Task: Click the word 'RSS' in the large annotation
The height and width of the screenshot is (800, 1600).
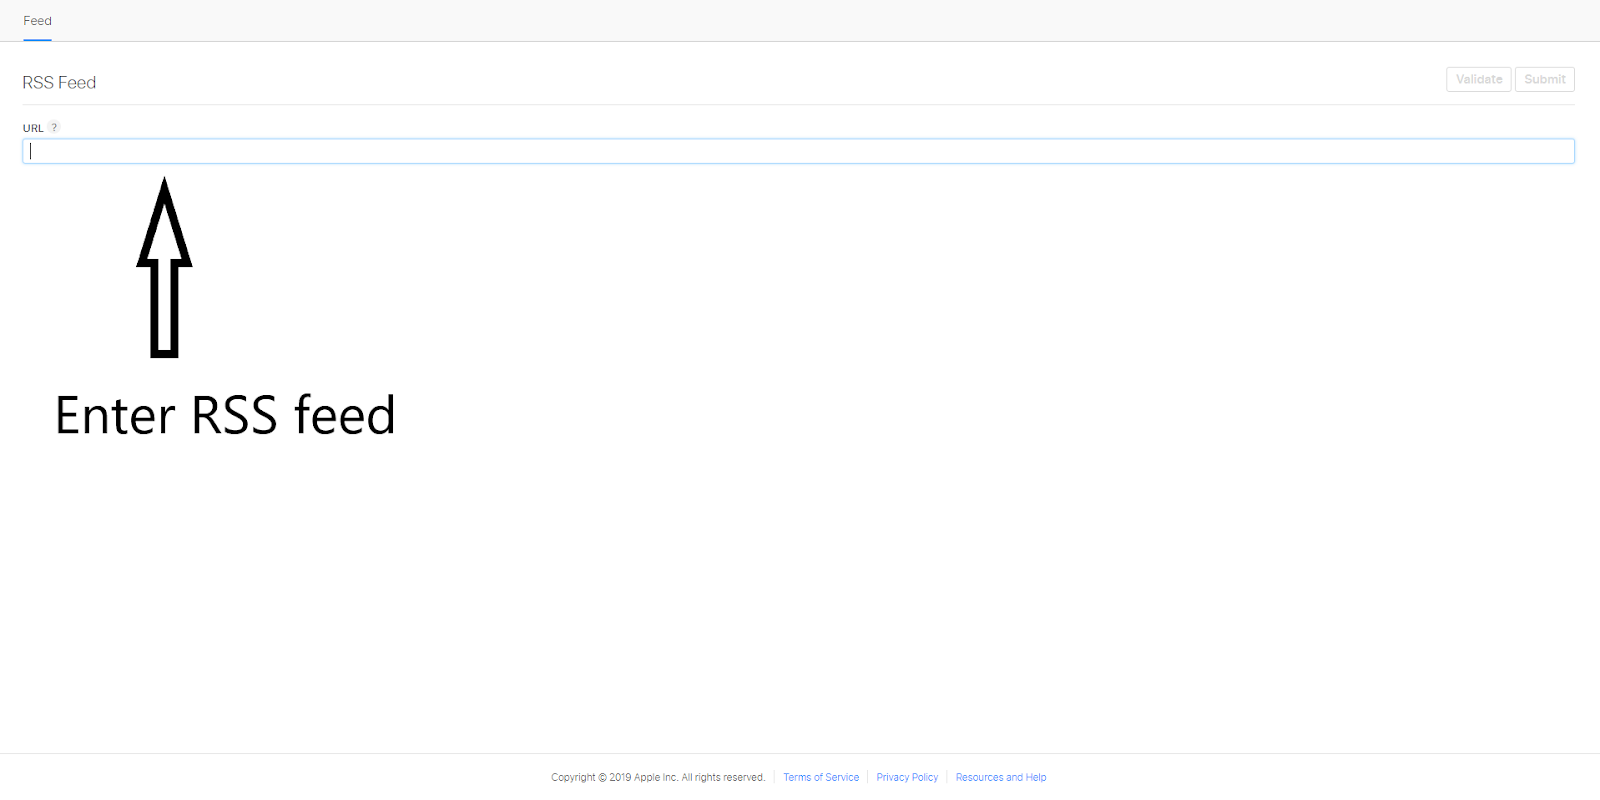Action: (234, 416)
